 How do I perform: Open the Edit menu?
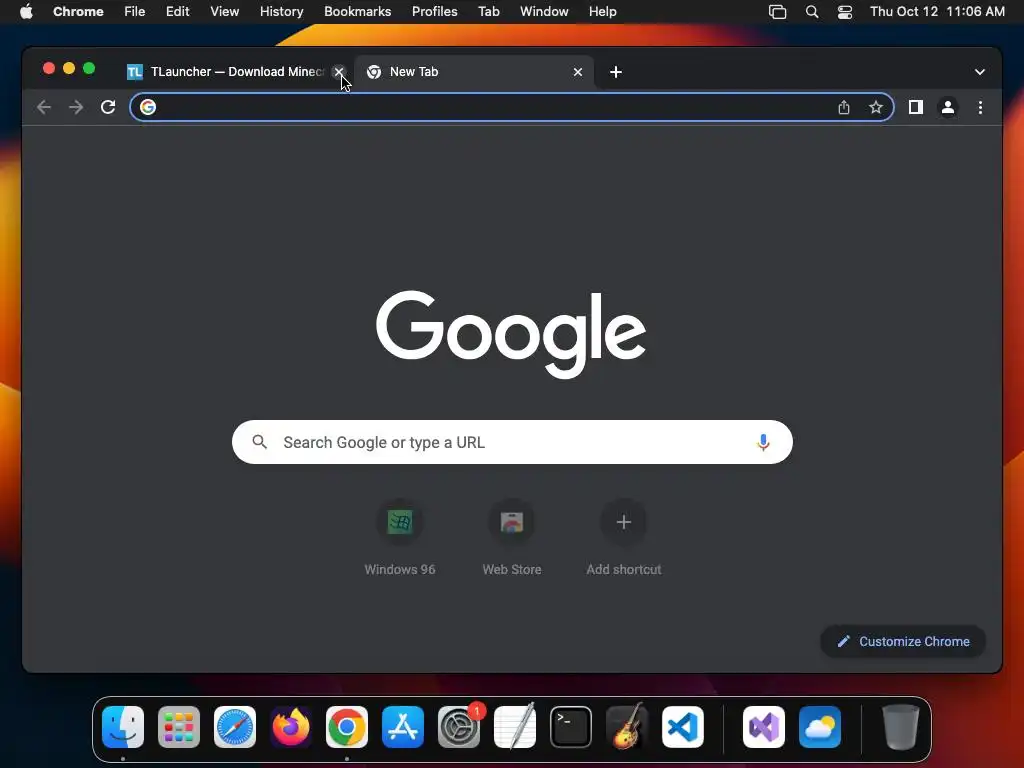coord(177,12)
